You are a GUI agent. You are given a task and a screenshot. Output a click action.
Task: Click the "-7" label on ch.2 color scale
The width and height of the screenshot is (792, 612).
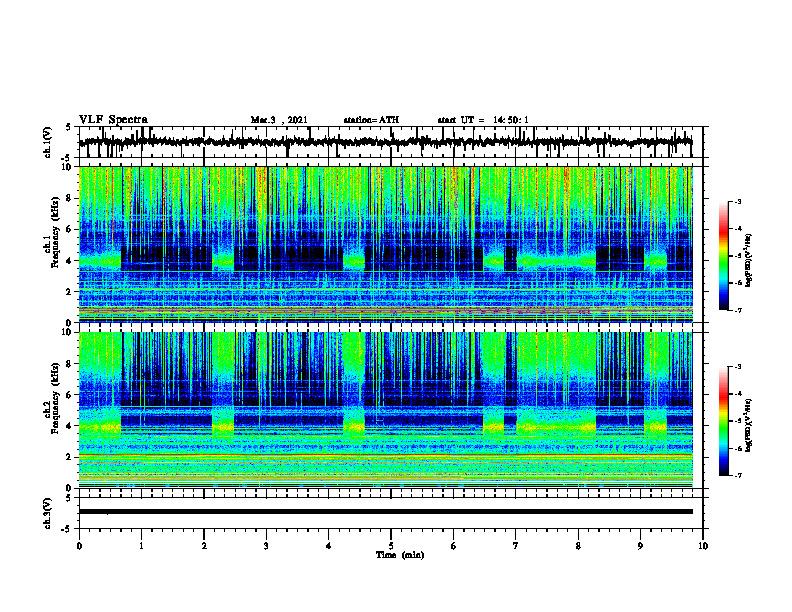click(x=737, y=476)
